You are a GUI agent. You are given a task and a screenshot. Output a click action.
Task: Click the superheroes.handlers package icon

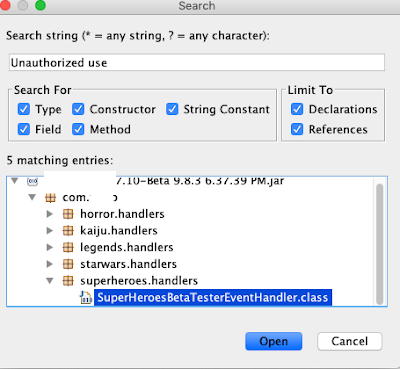(x=68, y=281)
